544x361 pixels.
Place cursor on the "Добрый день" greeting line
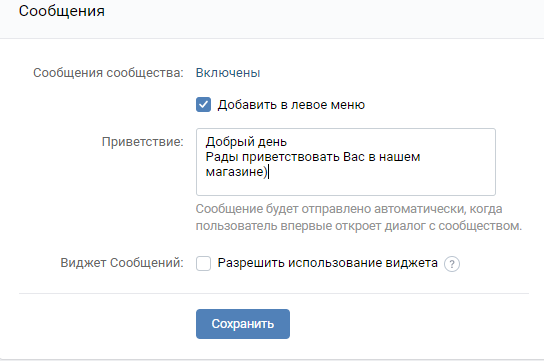[x=246, y=142]
